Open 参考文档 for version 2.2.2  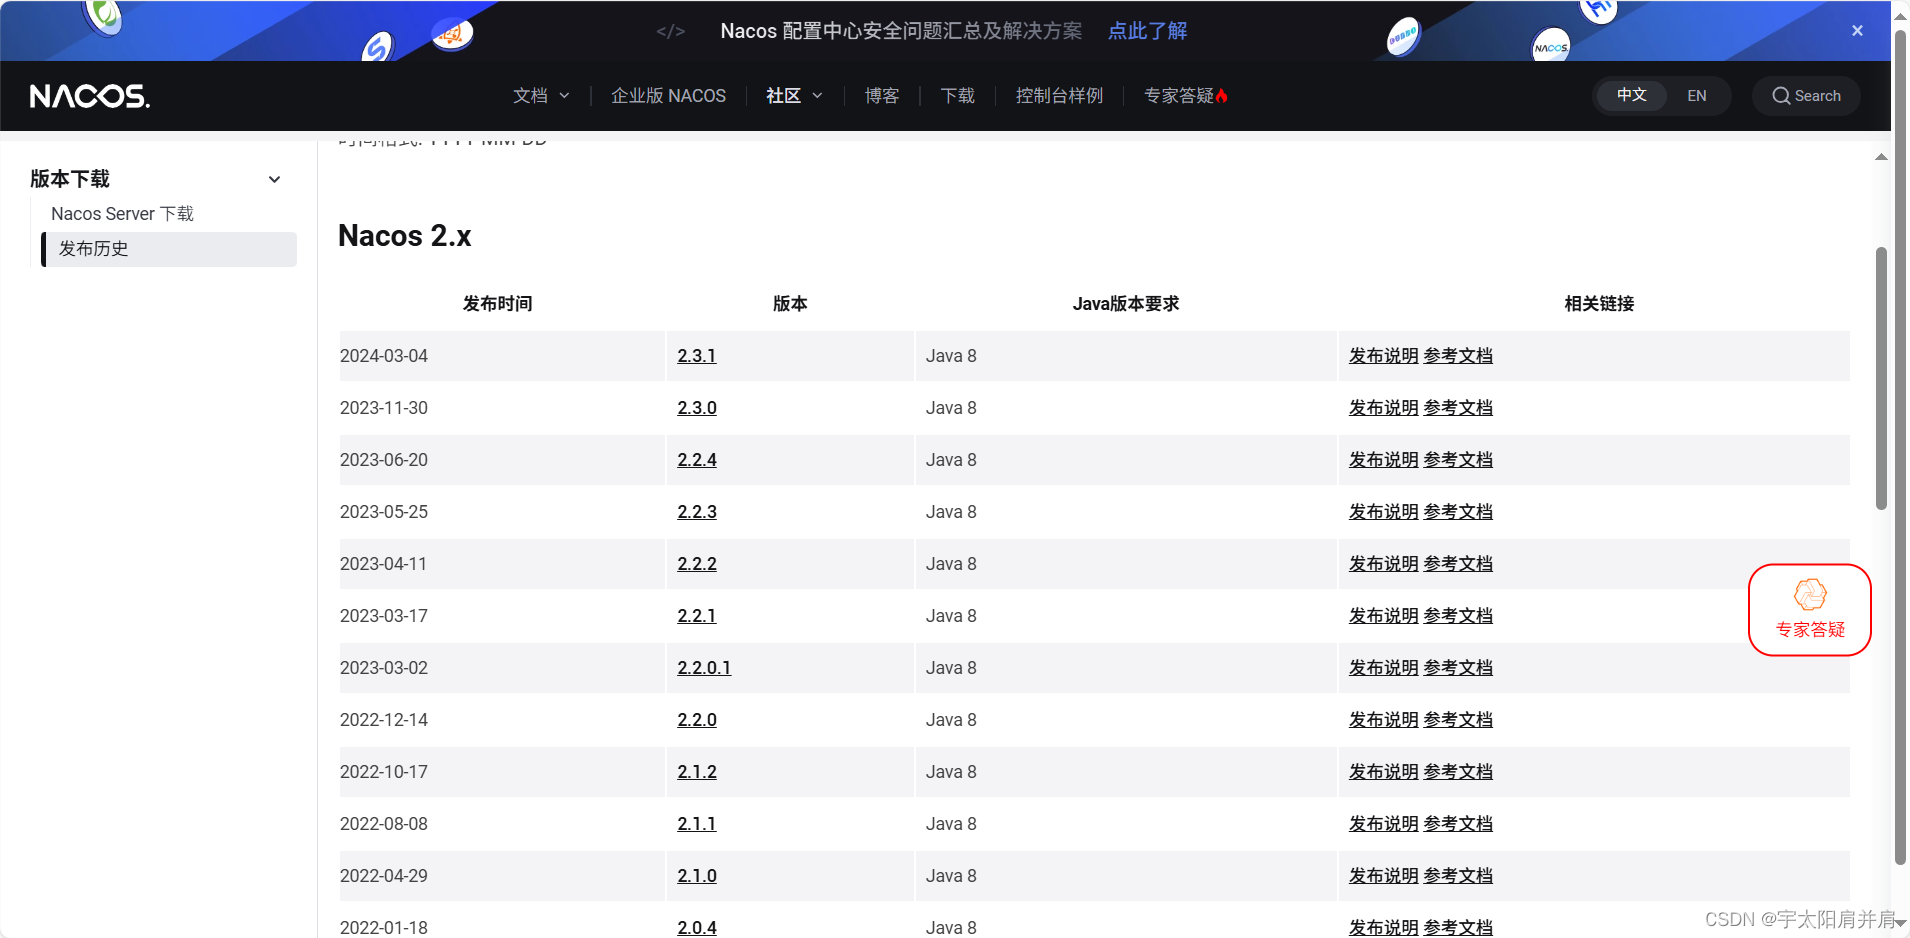click(1458, 564)
